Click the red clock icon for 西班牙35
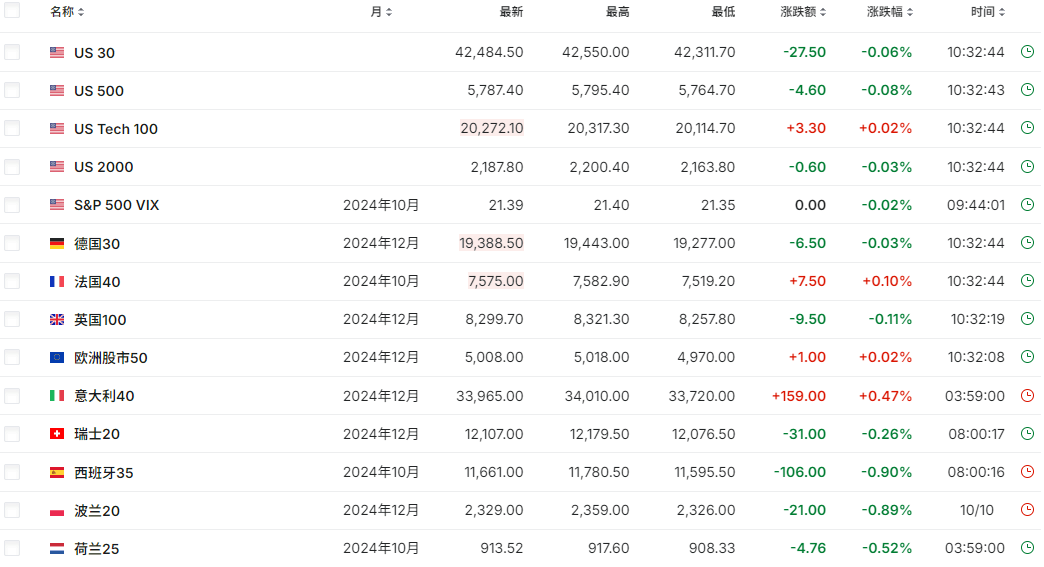 click(x=1026, y=472)
